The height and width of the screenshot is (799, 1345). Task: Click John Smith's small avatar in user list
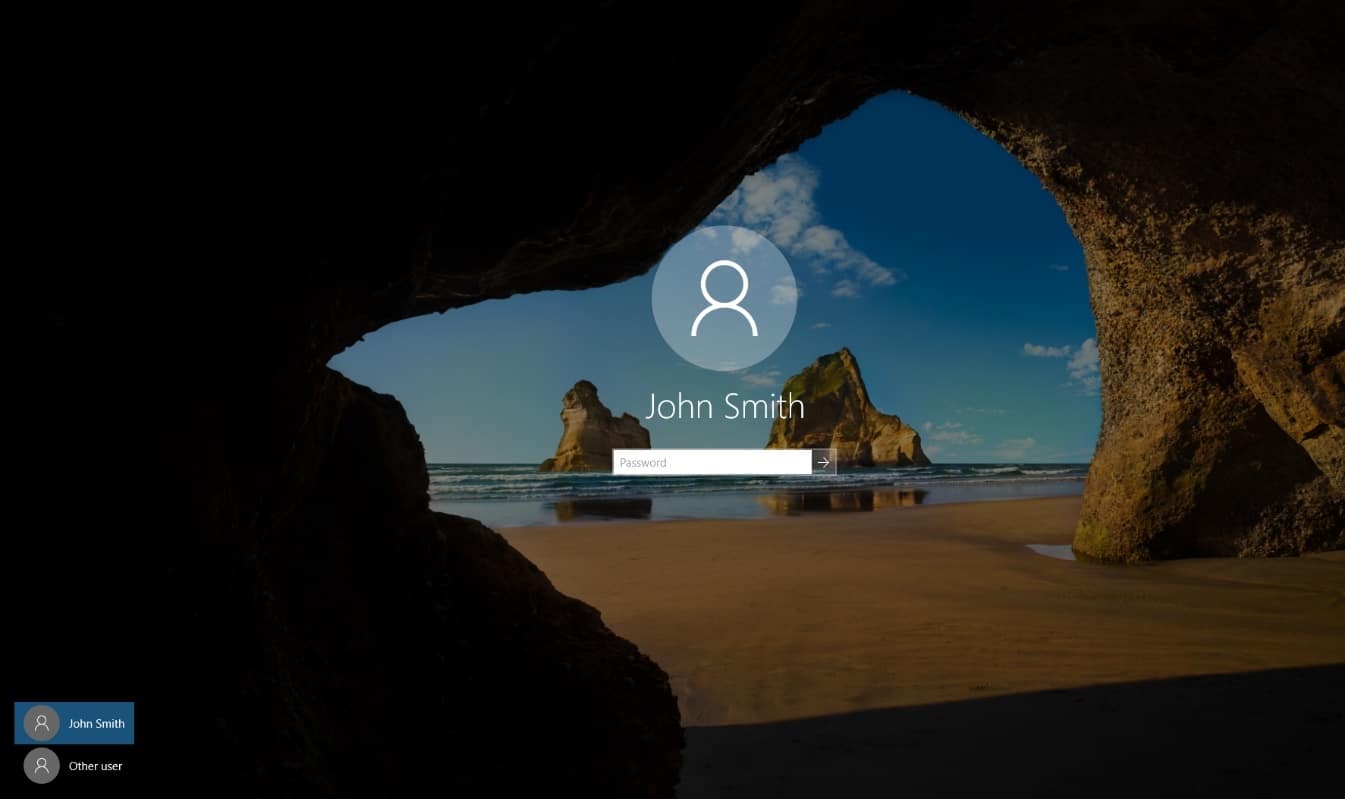42,723
